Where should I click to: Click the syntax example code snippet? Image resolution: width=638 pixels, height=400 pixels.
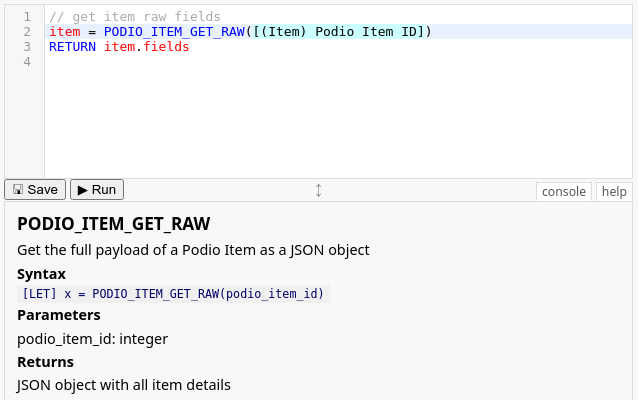point(174,294)
